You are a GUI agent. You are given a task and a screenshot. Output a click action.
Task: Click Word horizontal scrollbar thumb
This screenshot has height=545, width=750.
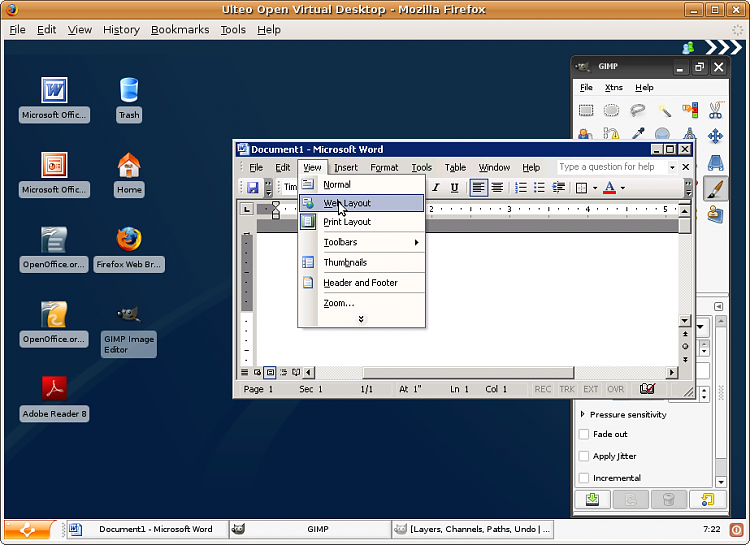pos(468,372)
